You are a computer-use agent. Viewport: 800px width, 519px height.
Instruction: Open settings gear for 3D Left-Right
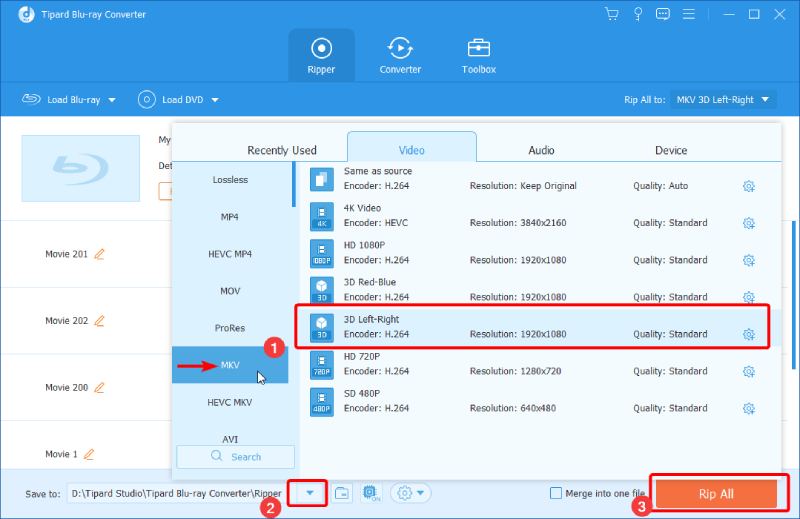point(748,334)
